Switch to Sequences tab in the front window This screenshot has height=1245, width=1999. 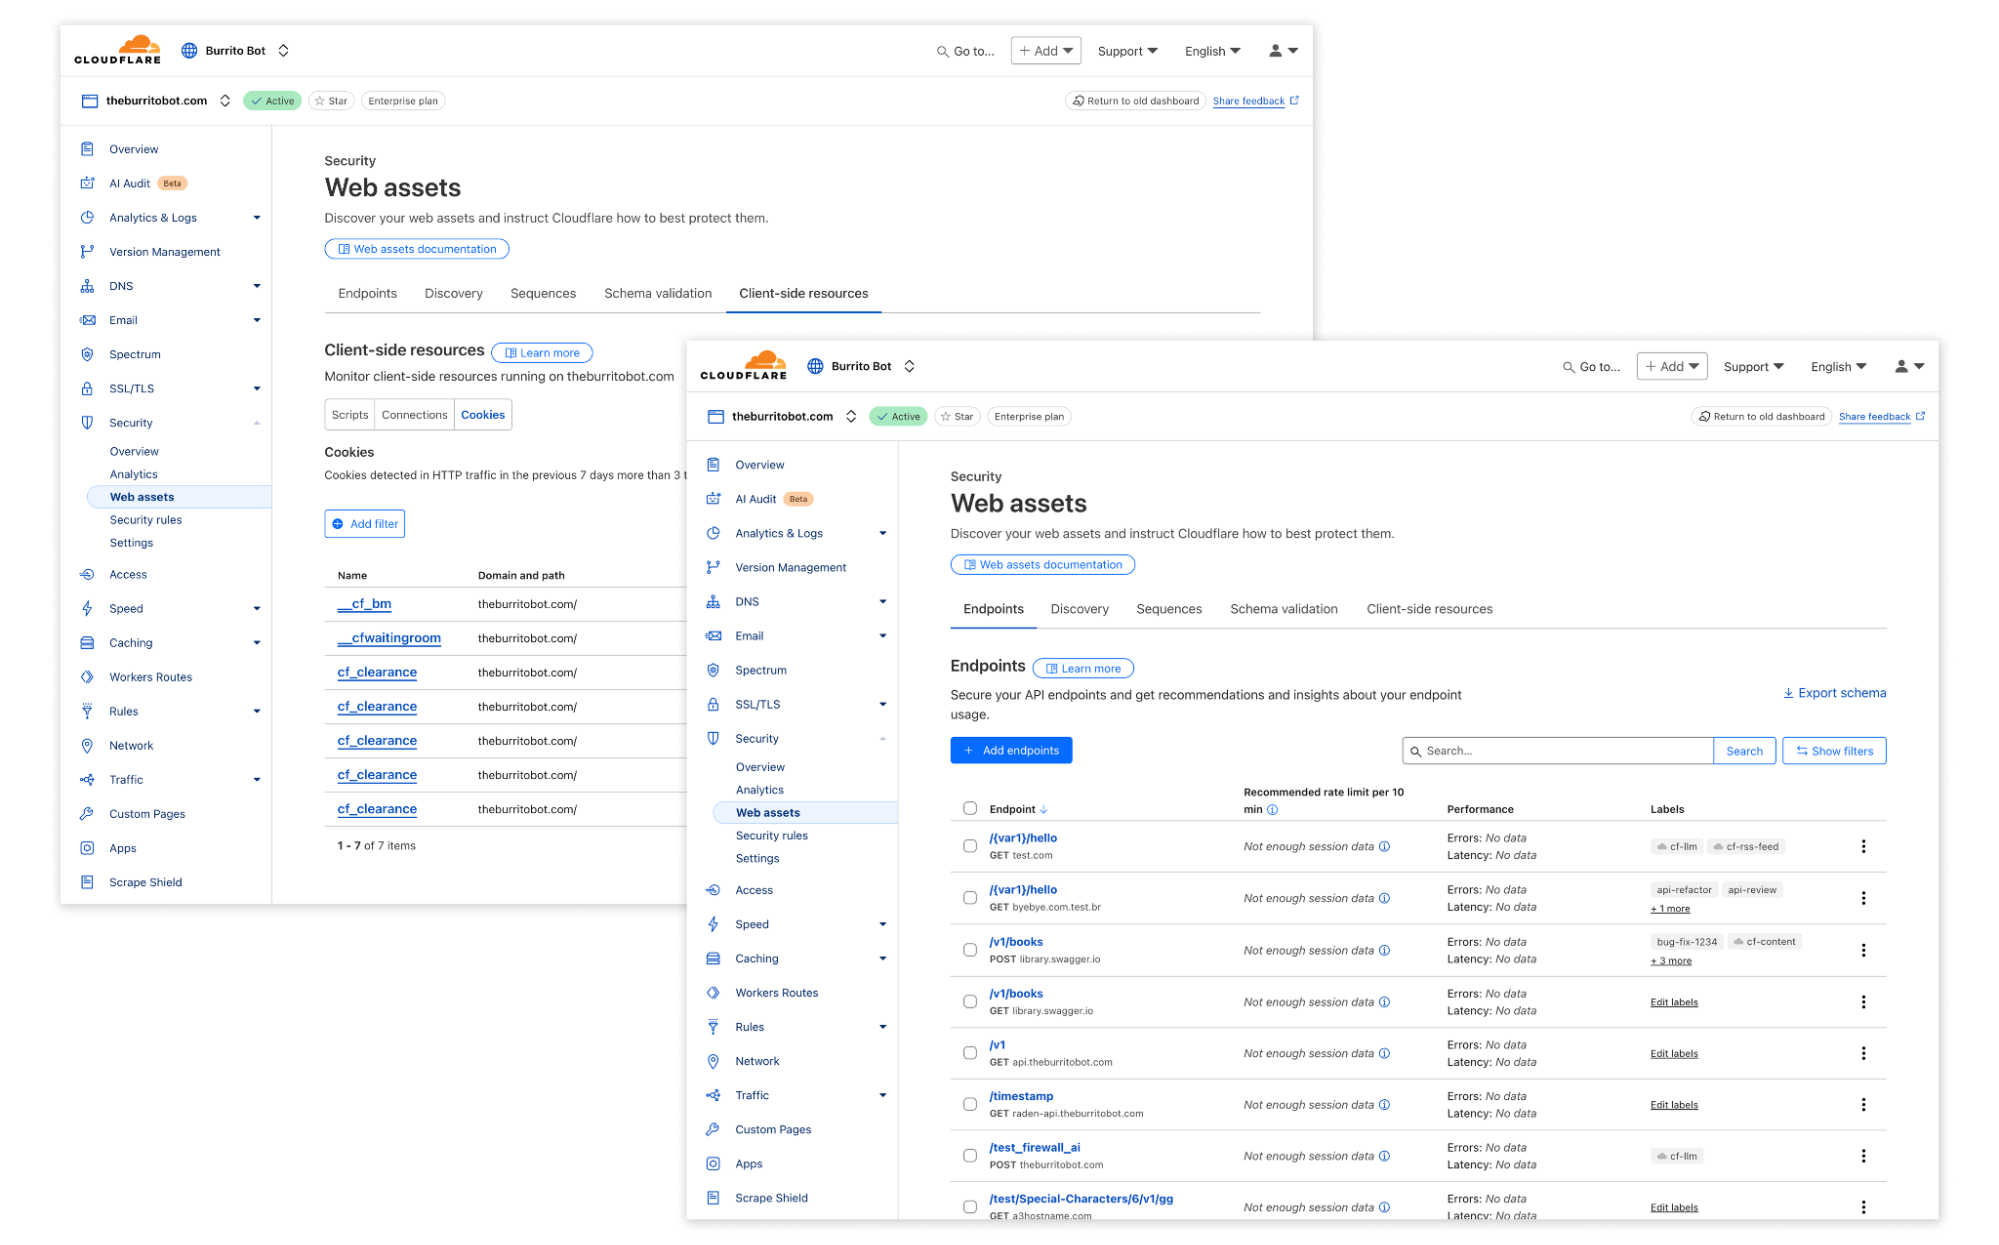coord(1168,609)
